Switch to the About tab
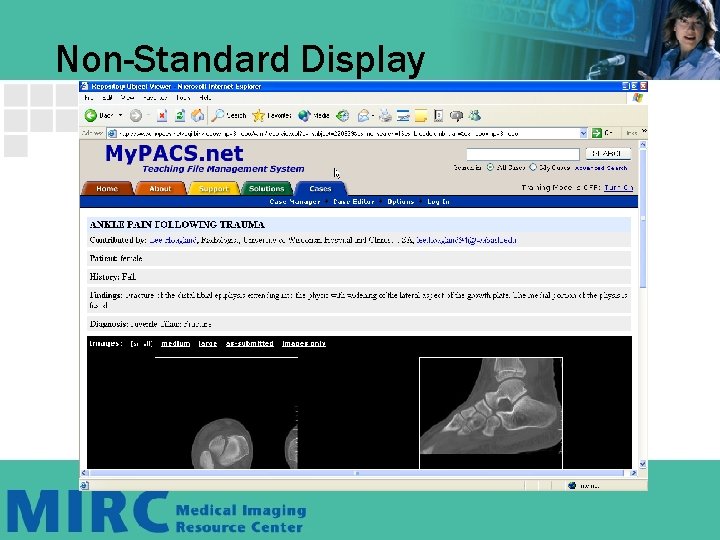The height and width of the screenshot is (540, 720). [160, 189]
